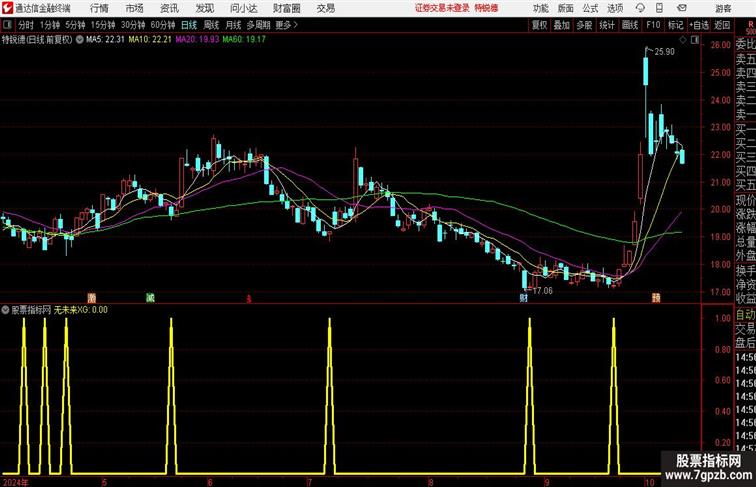Open the 市场 menu
Image resolution: width=756 pixels, height=487 pixels.
pyautogui.click(x=135, y=8)
